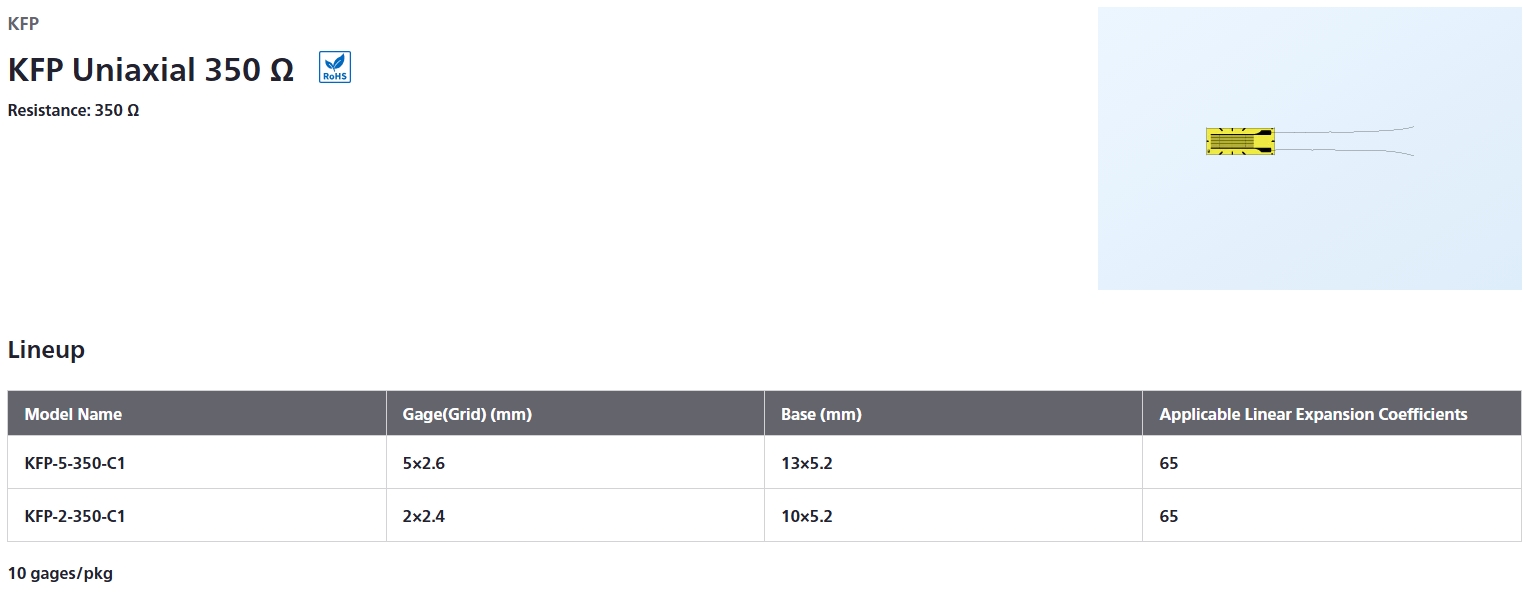Click the coefficient 65 in KFP-5 row
The height and width of the screenshot is (604, 1525).
1169,463
